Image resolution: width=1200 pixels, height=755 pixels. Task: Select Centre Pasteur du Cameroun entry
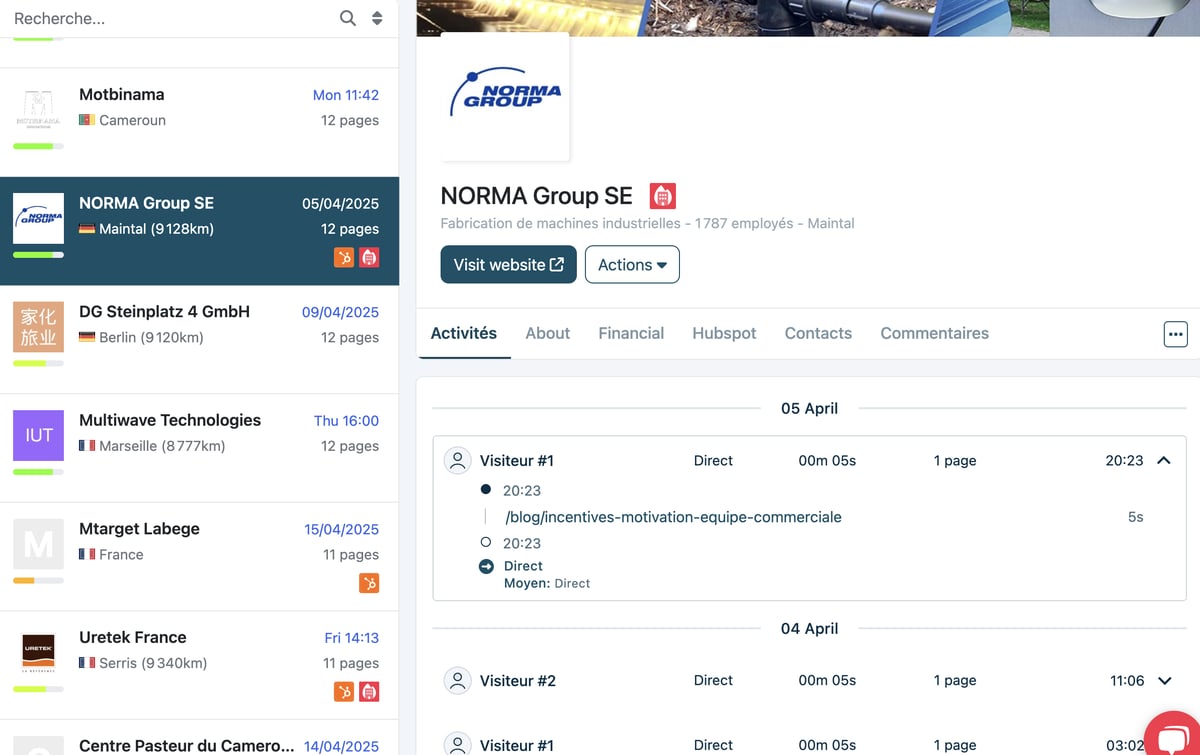(199, 738)
